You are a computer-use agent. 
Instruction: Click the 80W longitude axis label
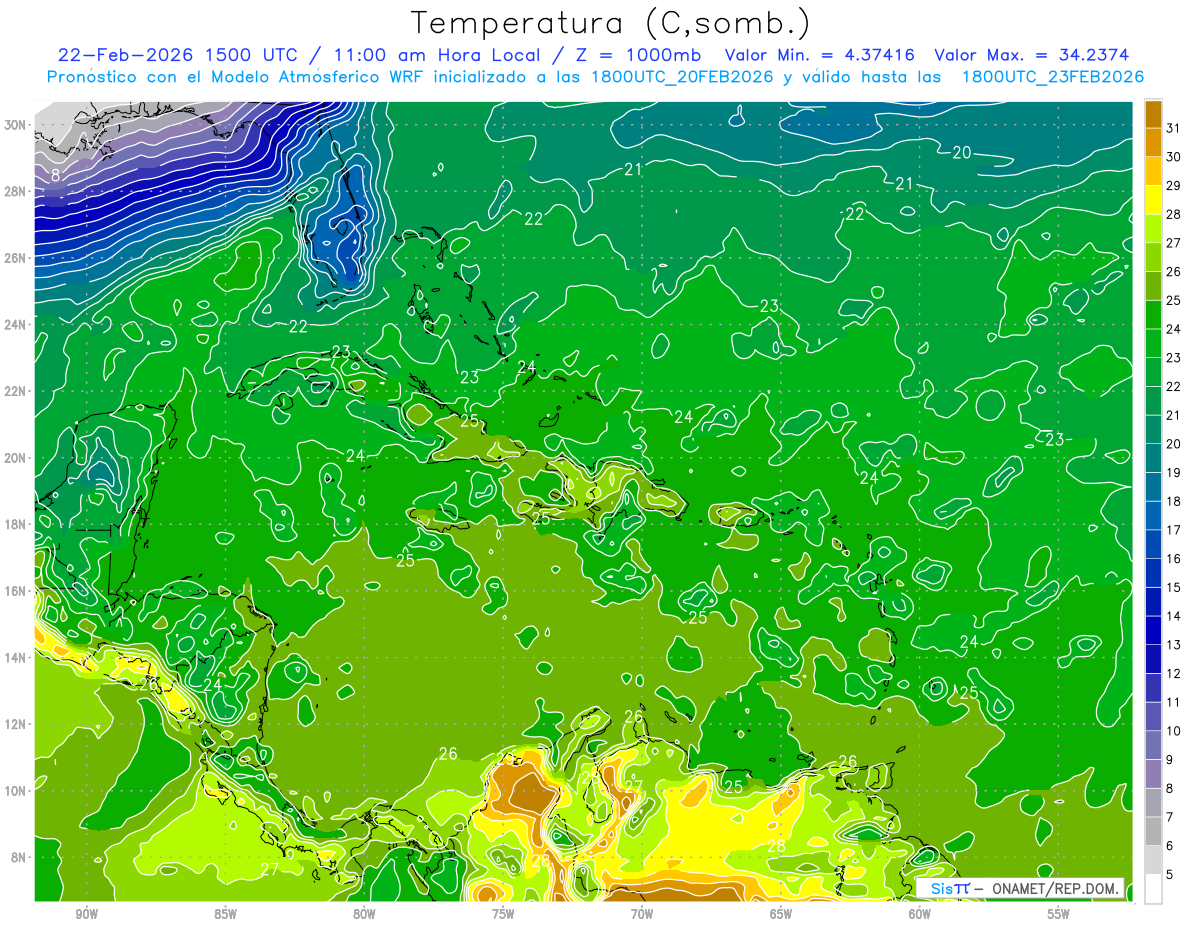tap(364, 914)
